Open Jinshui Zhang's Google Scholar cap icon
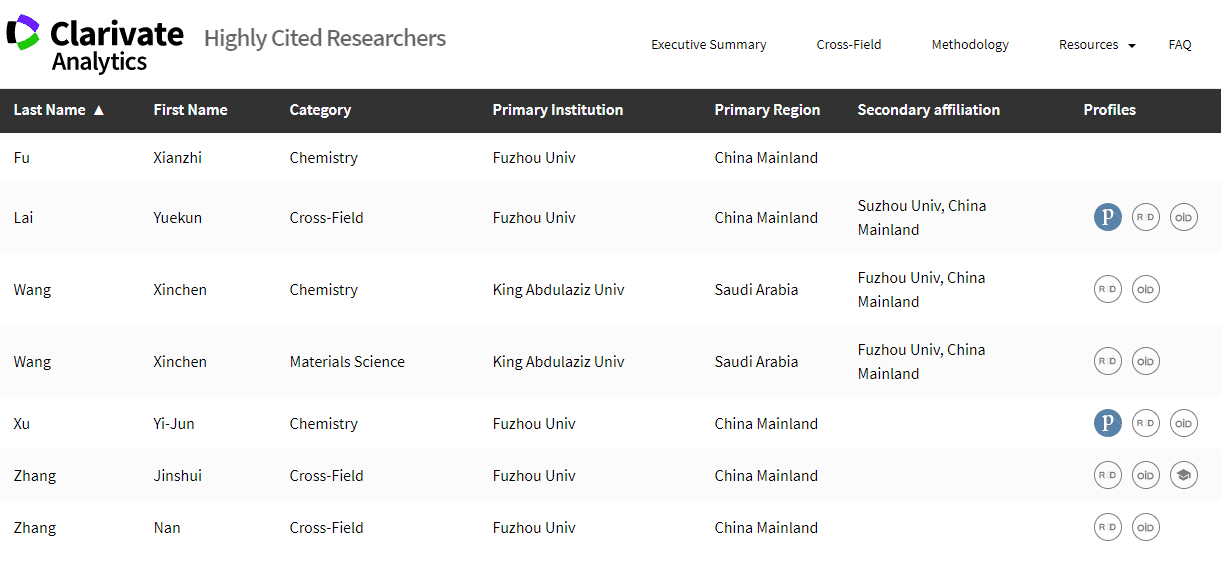Image resolution: width=1221 pixels, height=564 pixels. [1183, 475]
